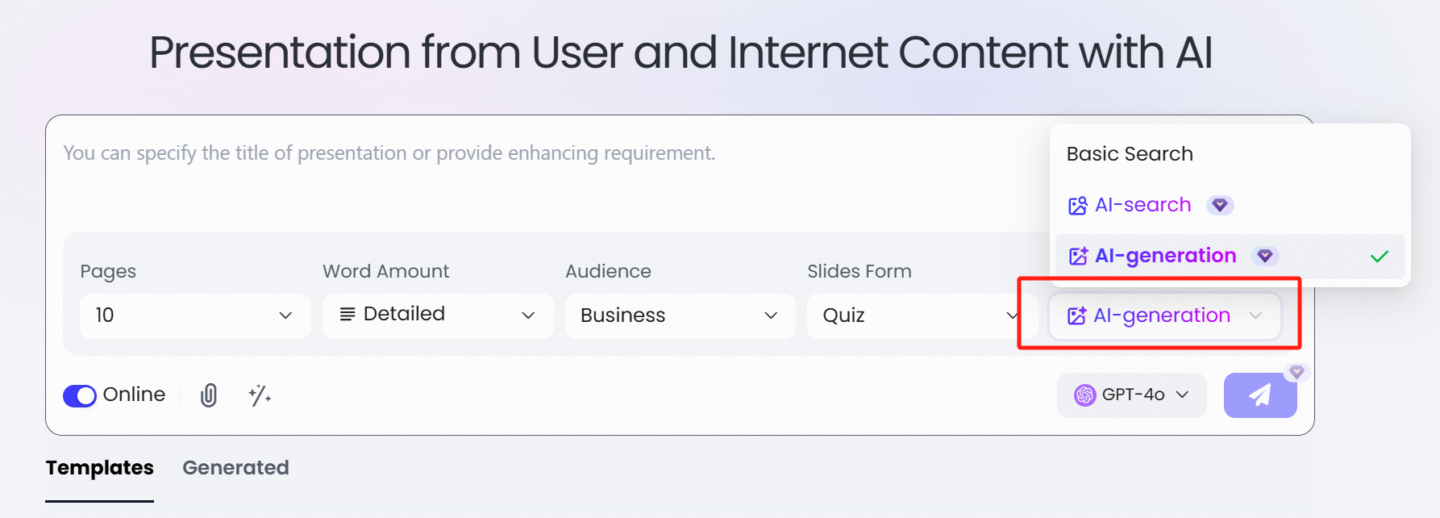Click the diamond badge above send button
Screen dimensions: 1440x518
(x=1297, y=372)
